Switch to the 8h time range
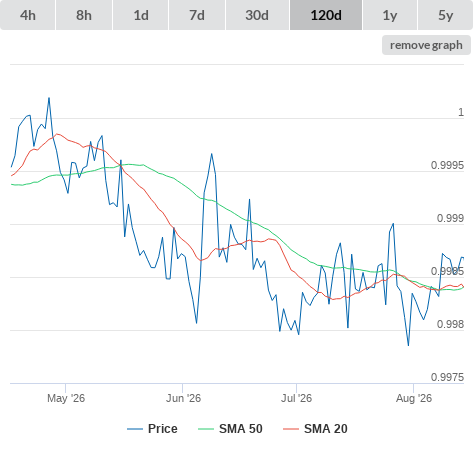 [84, 15]
